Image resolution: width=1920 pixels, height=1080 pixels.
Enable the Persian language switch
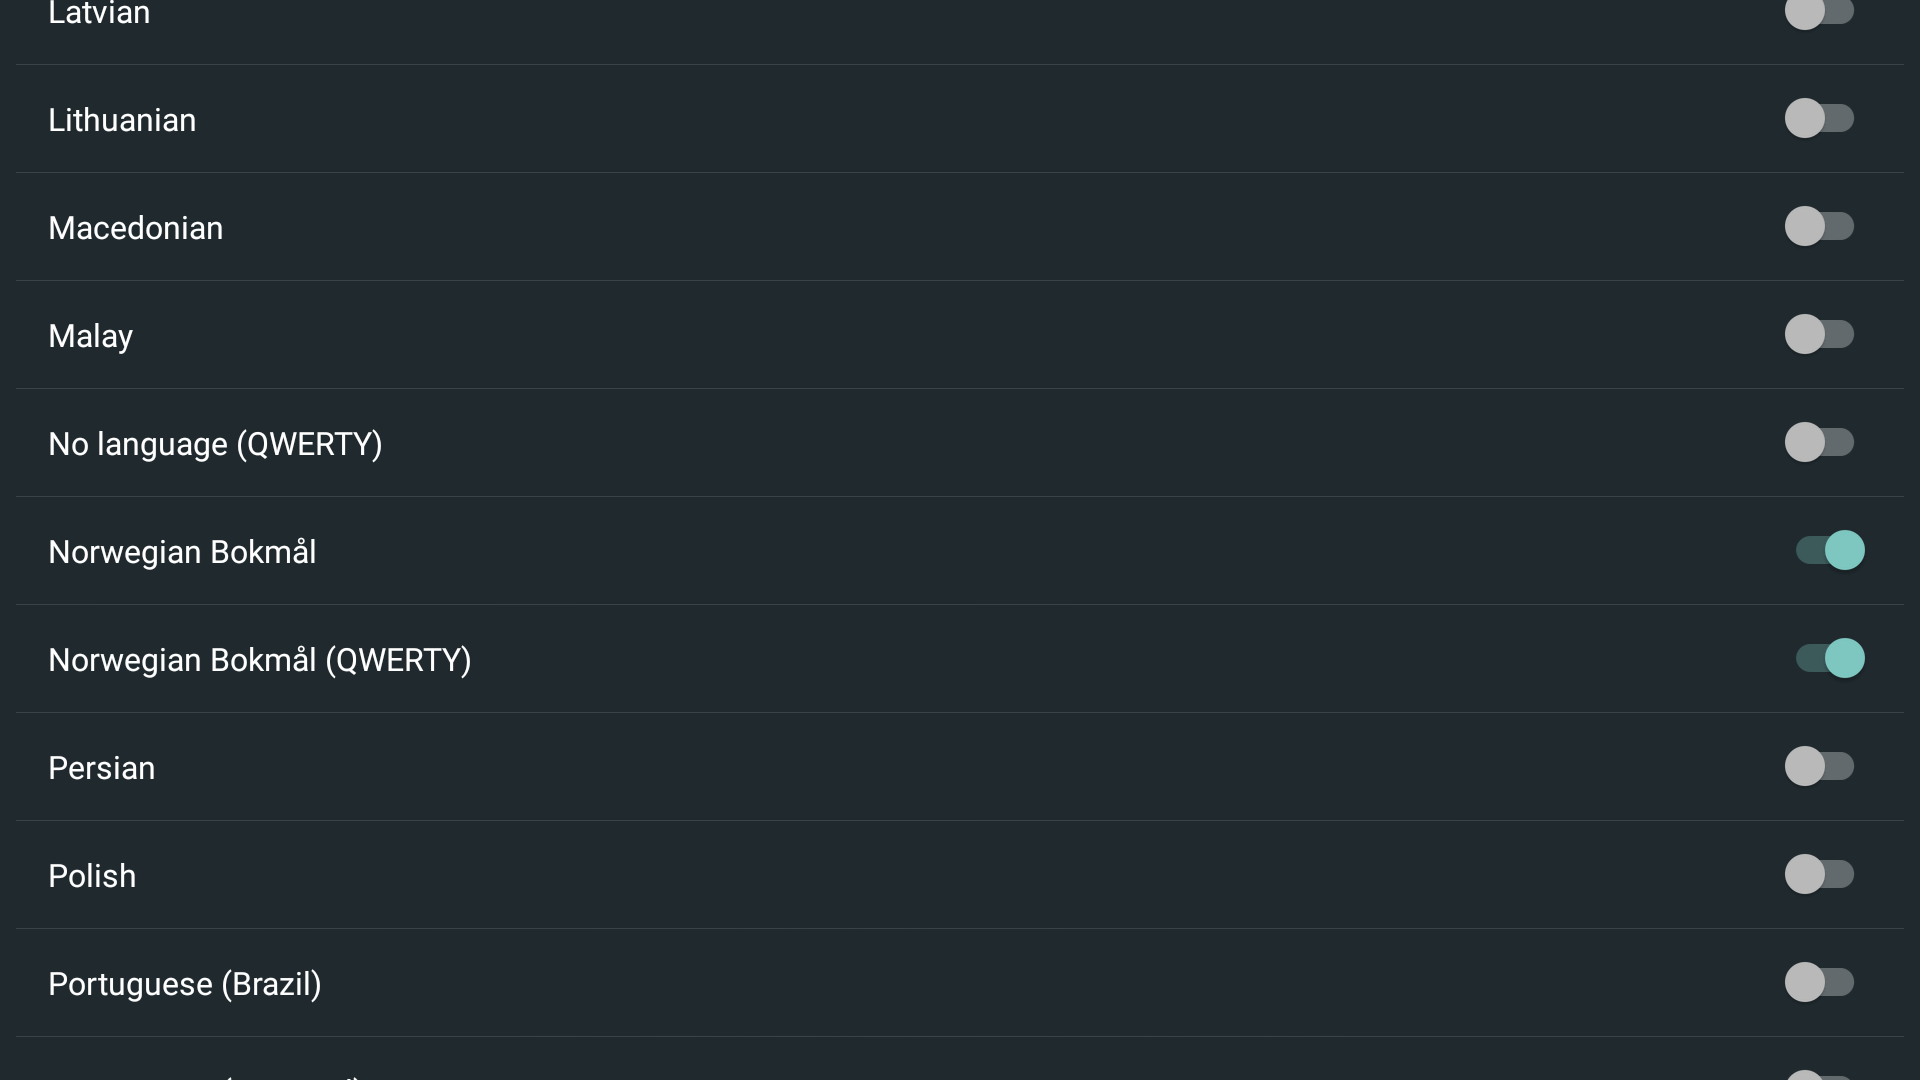pos(1819,767)
